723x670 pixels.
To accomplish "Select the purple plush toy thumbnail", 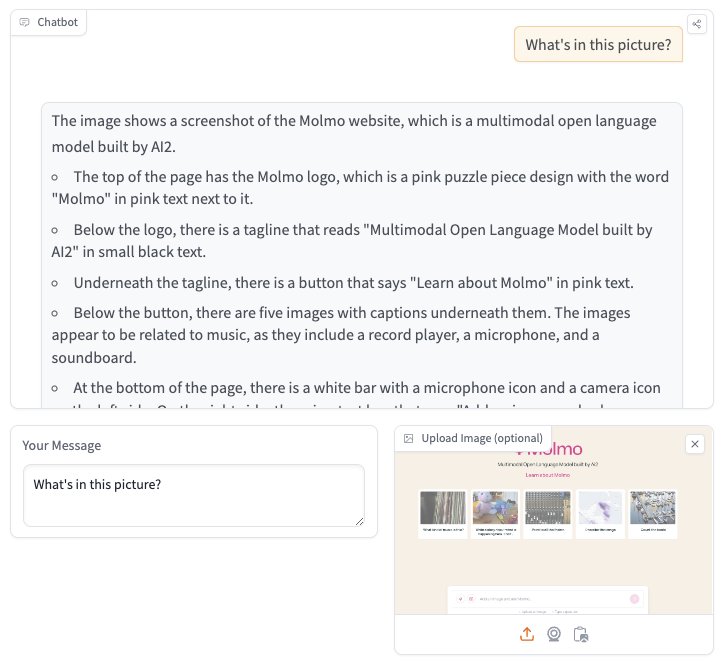I will pos(495,507).
